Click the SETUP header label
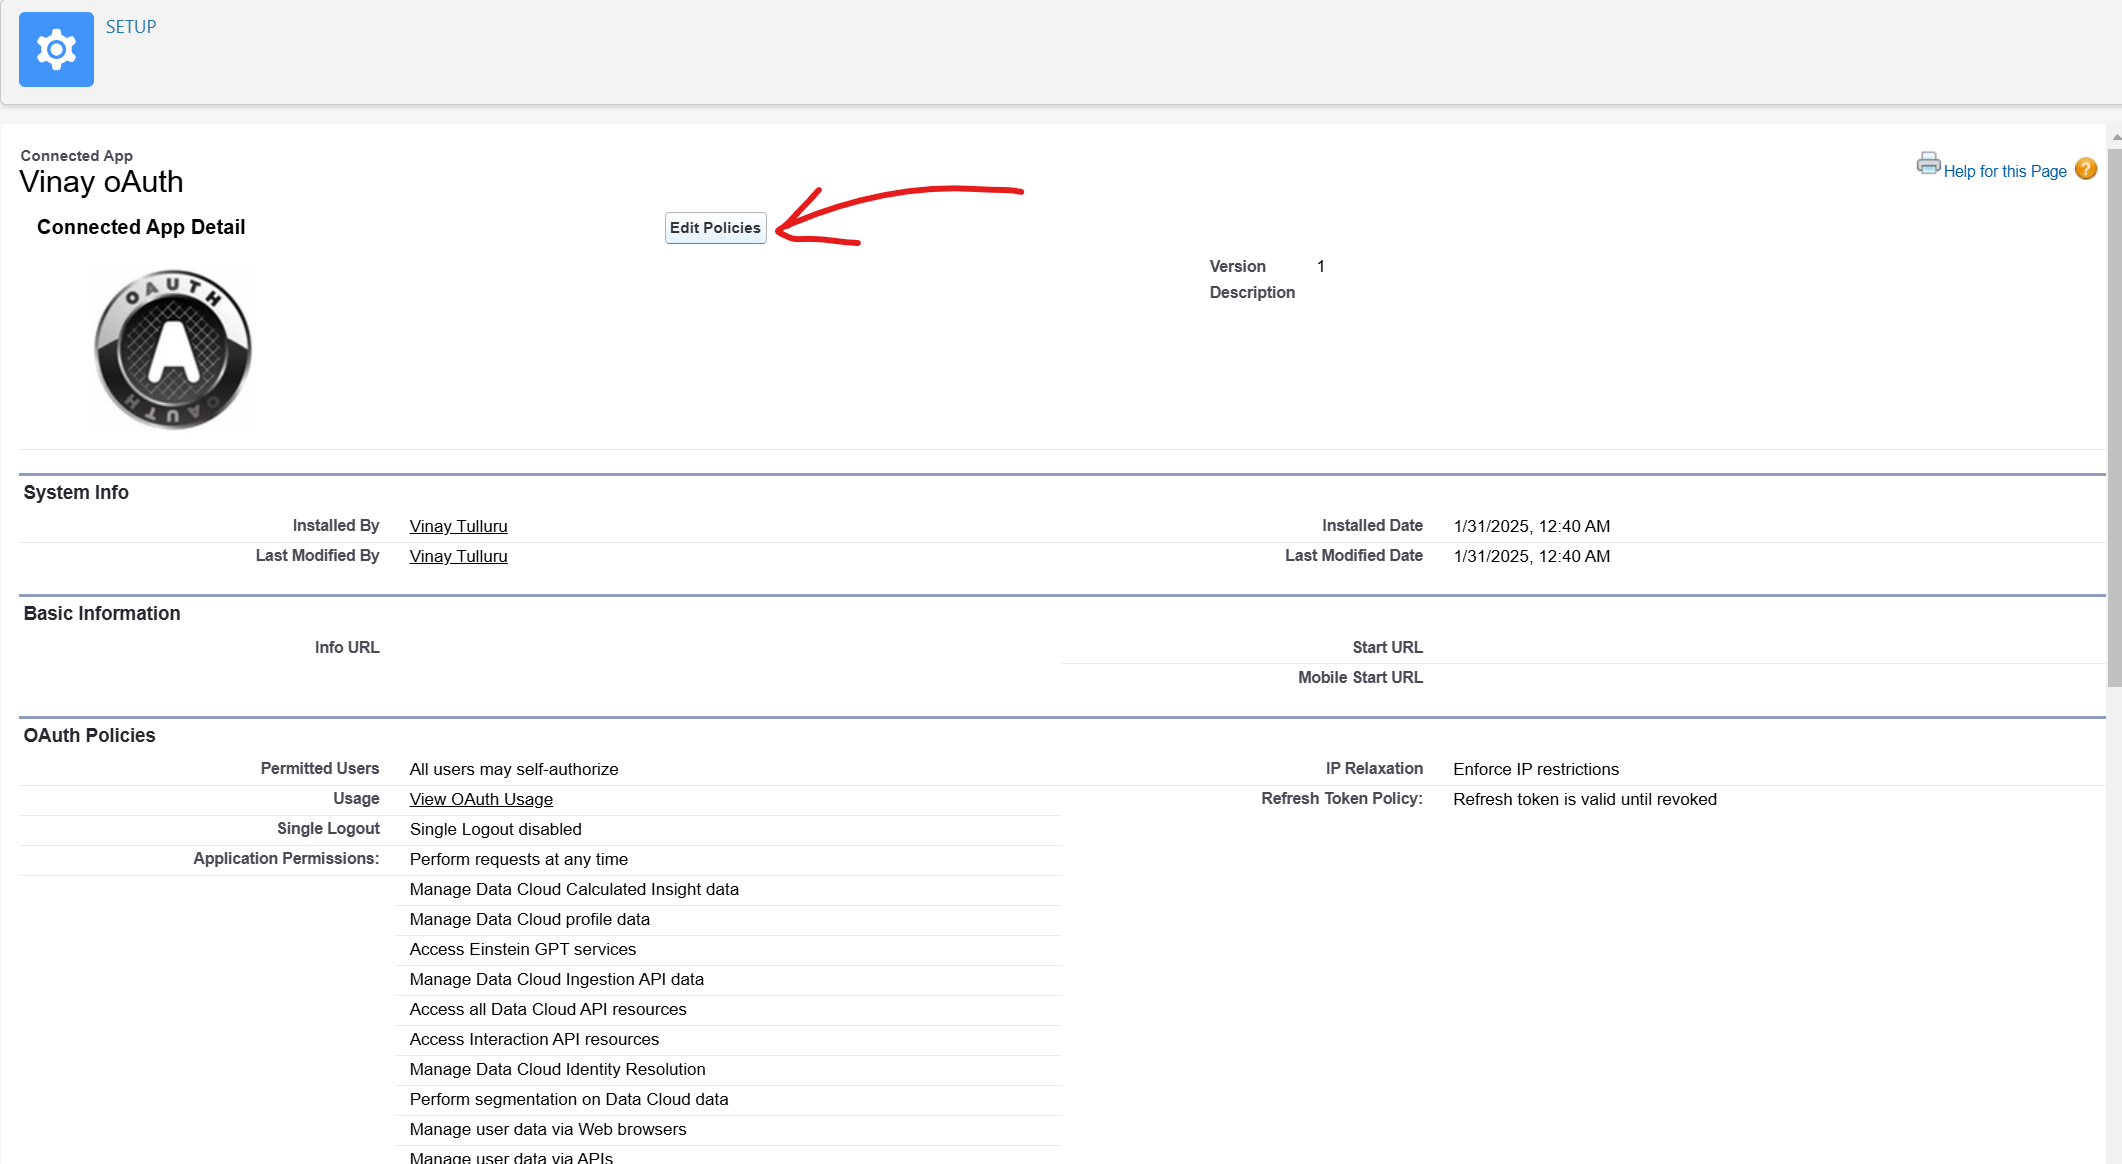Image resolution: width=2122 pixels, height=1164 pixels. 131,27
